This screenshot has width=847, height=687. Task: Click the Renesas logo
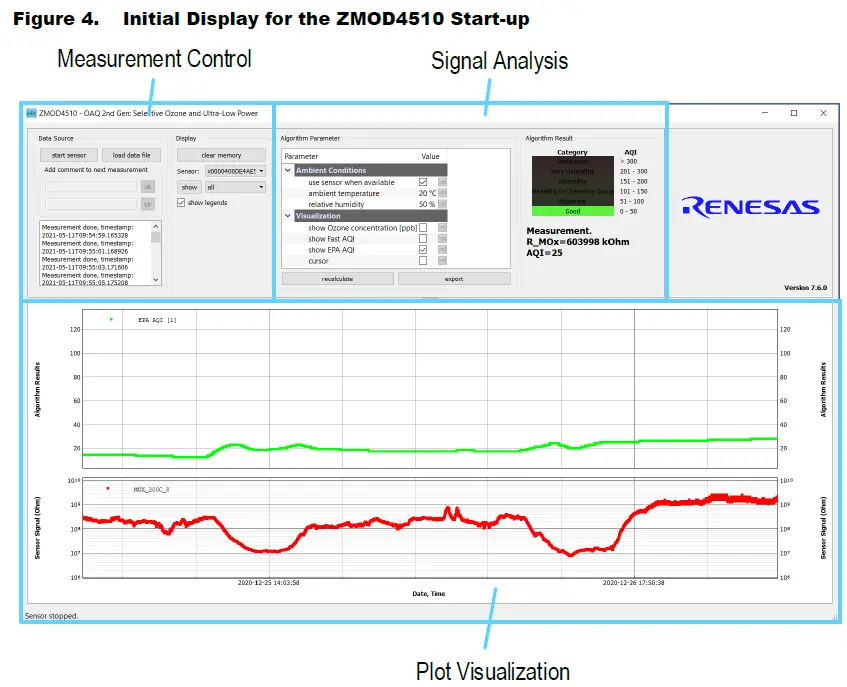point(750,207)
